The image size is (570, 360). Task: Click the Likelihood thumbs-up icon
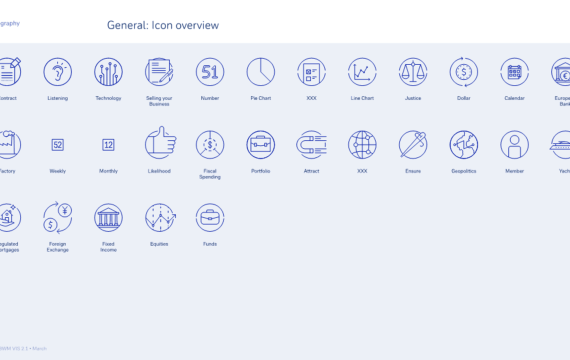tap(160, 143)
